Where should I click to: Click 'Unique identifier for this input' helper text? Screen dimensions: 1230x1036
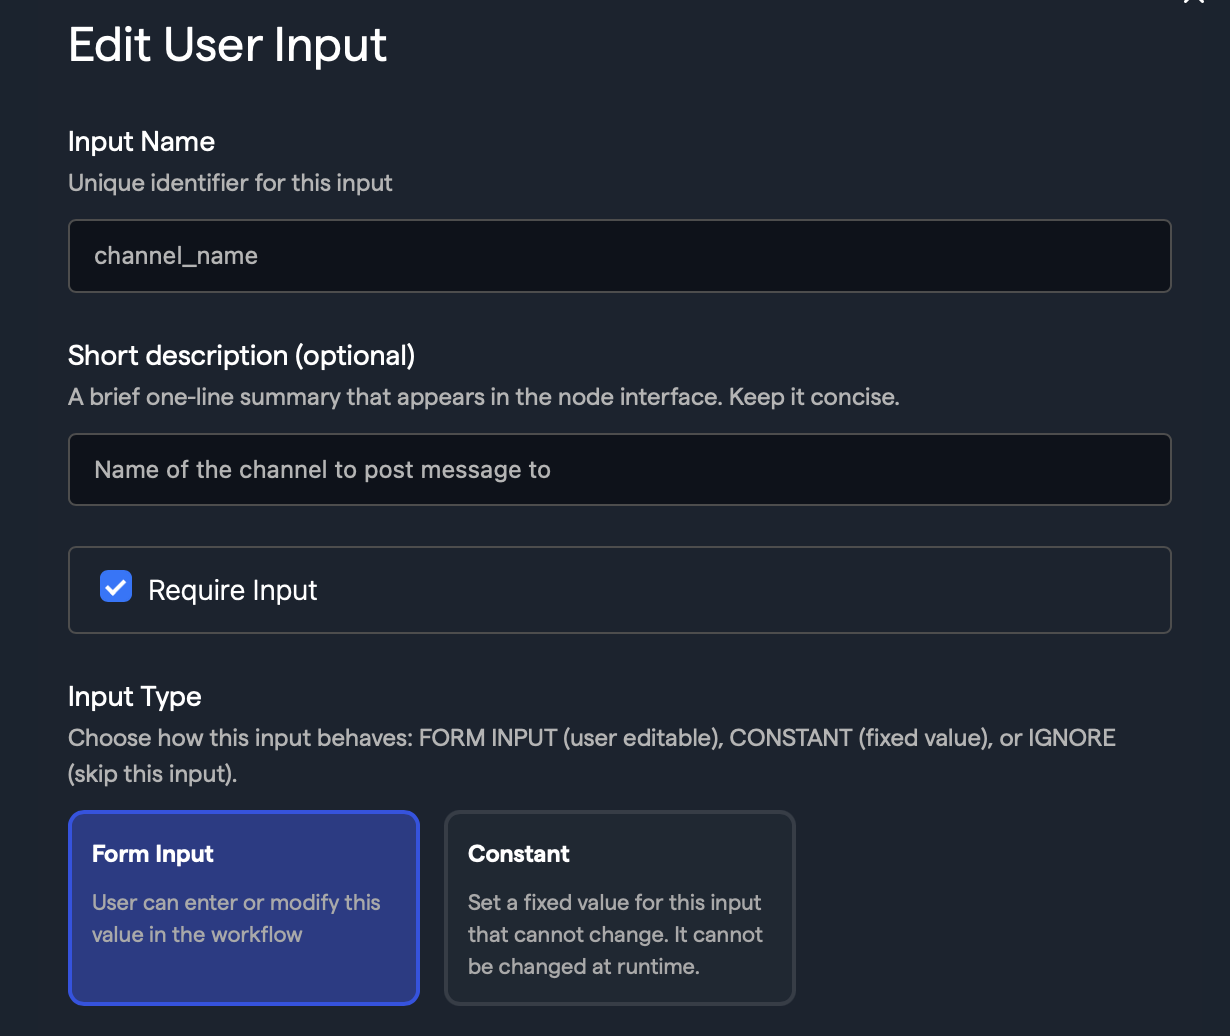pos(230,183)
